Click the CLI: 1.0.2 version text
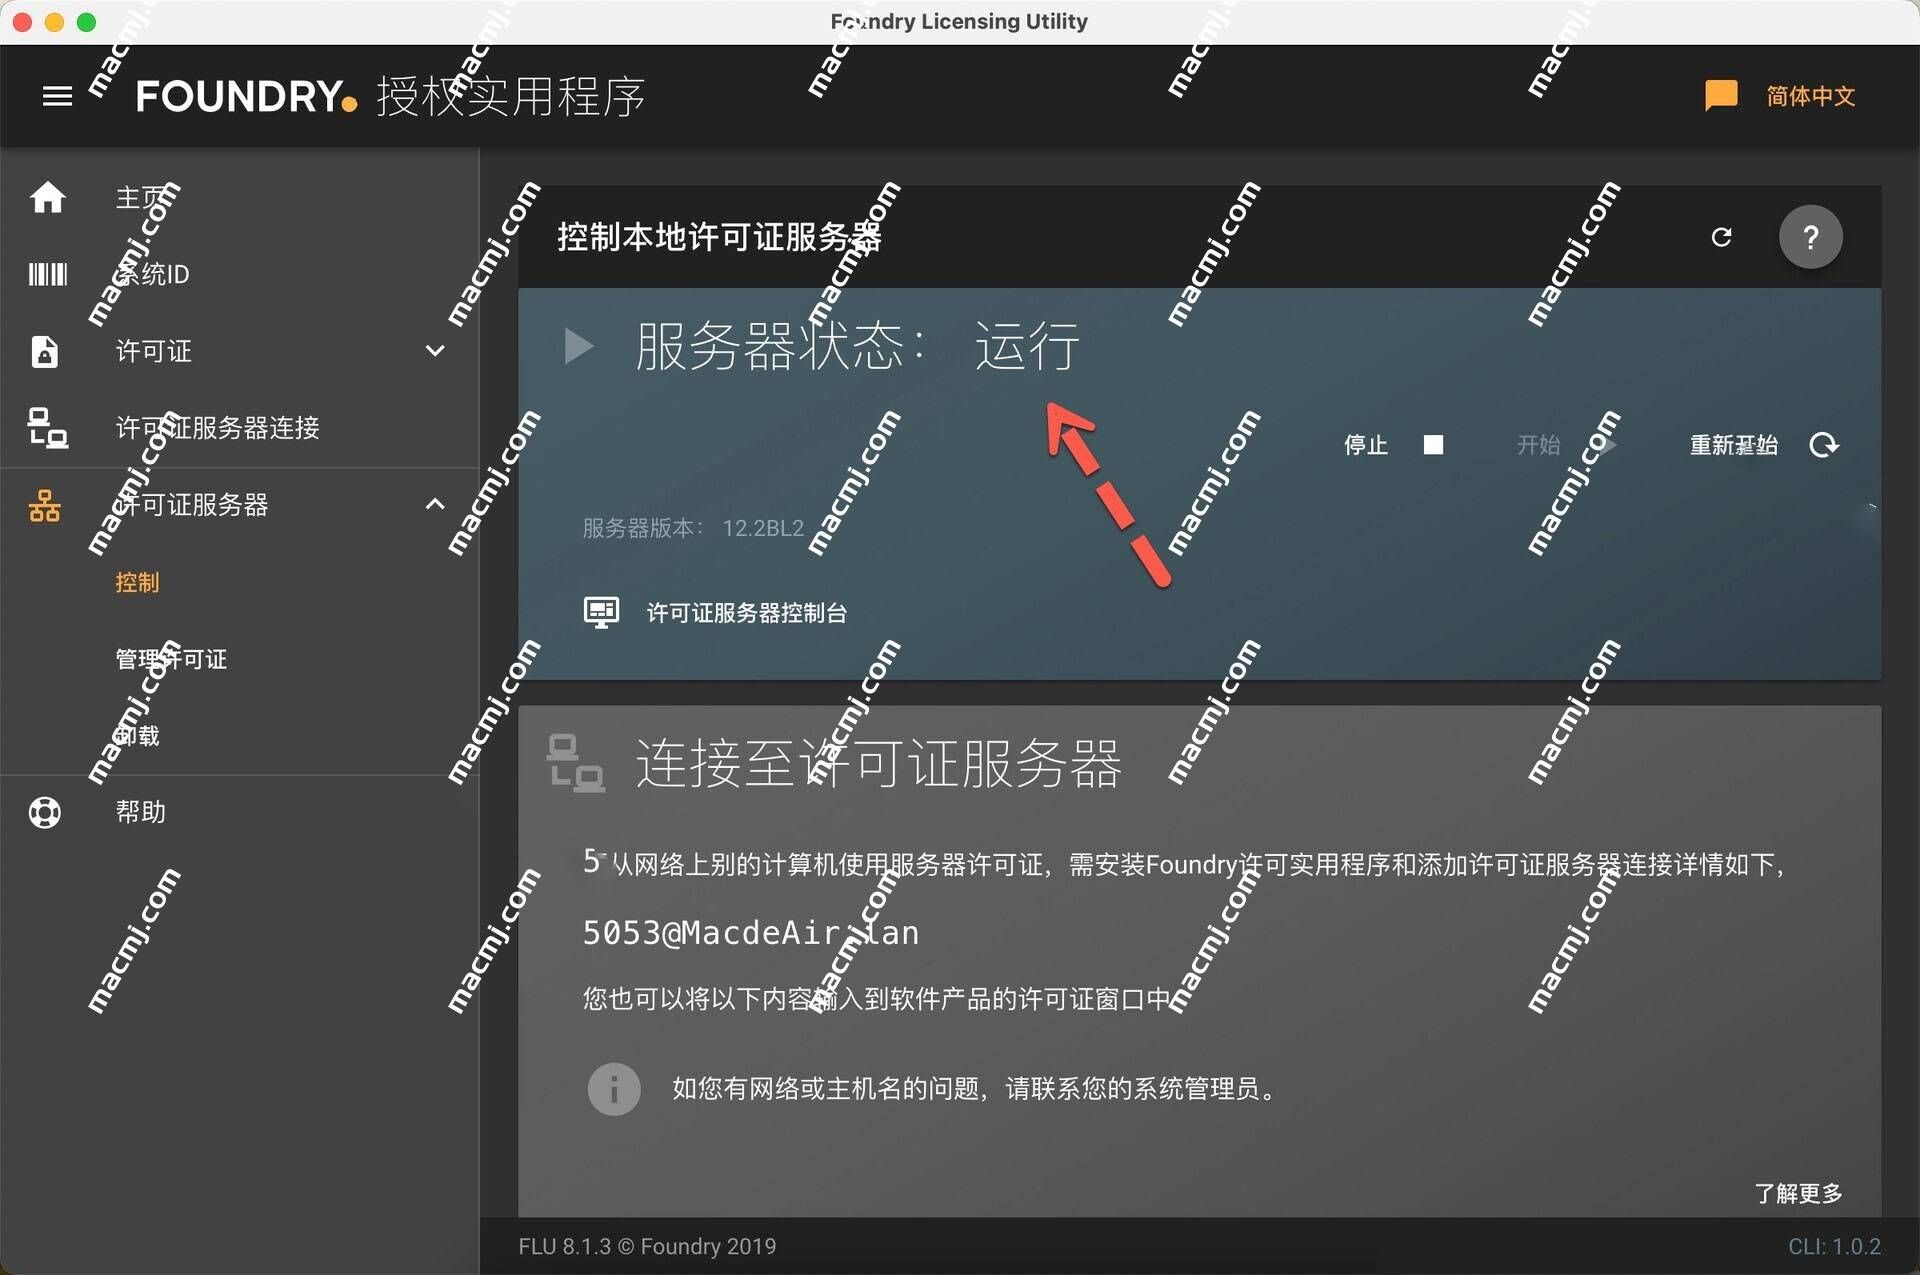Viewport: 1920px width, 1275px height. tap(1834, 1246)
